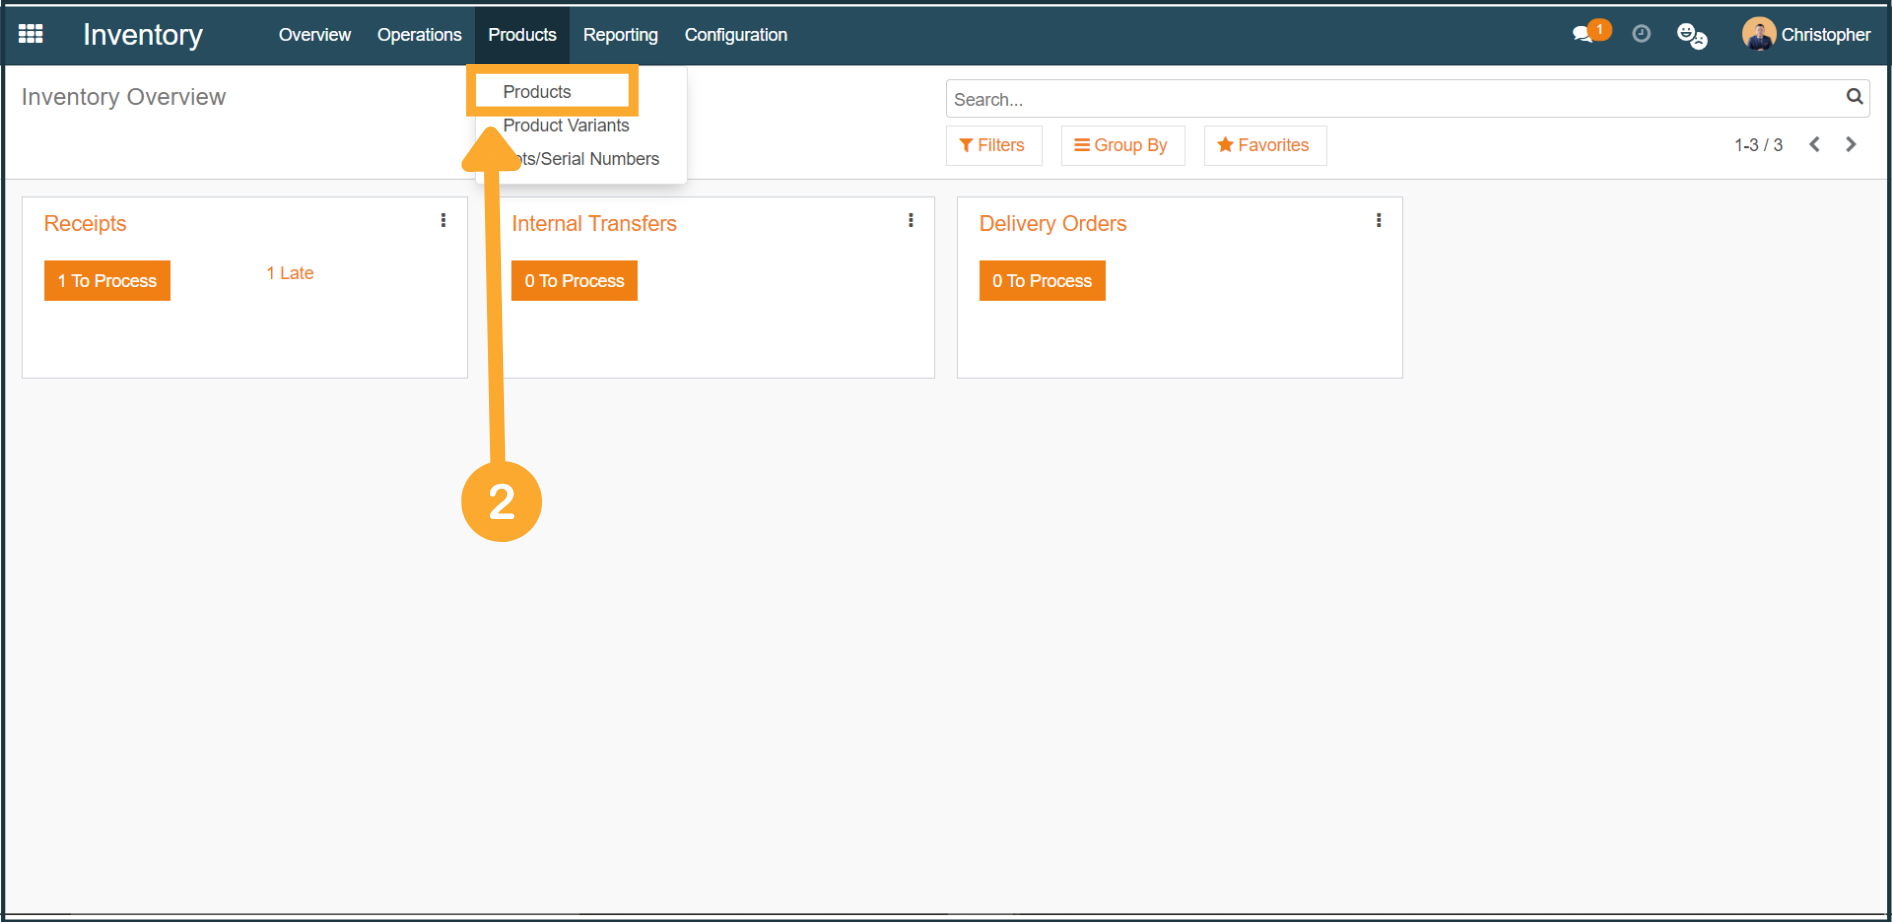Screen dimensions: 1892x922
Task: Click the search magnifier icon
Action: 1854,97
